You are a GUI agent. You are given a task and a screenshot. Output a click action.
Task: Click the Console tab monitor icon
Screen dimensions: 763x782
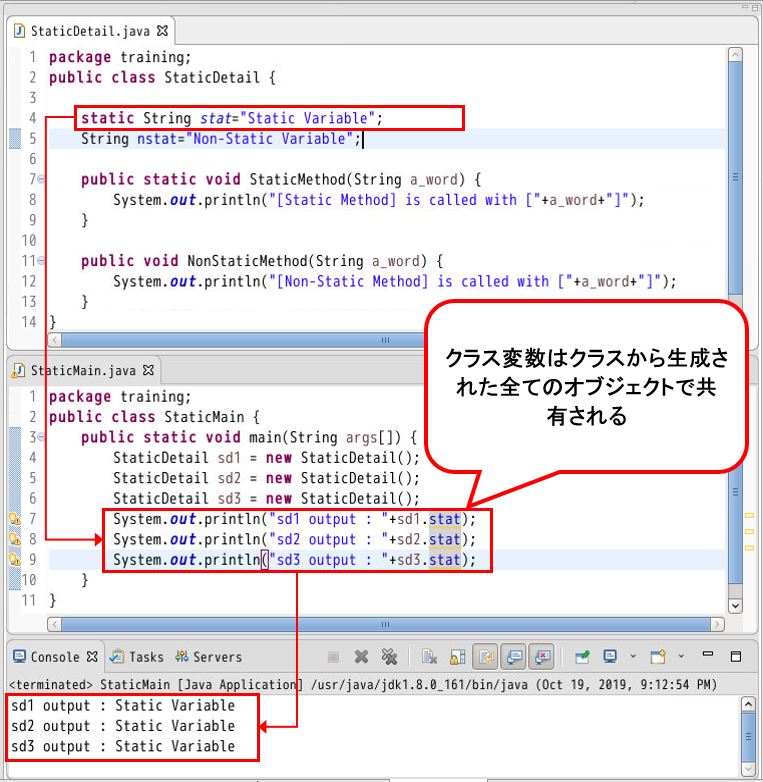pos(19,656)
